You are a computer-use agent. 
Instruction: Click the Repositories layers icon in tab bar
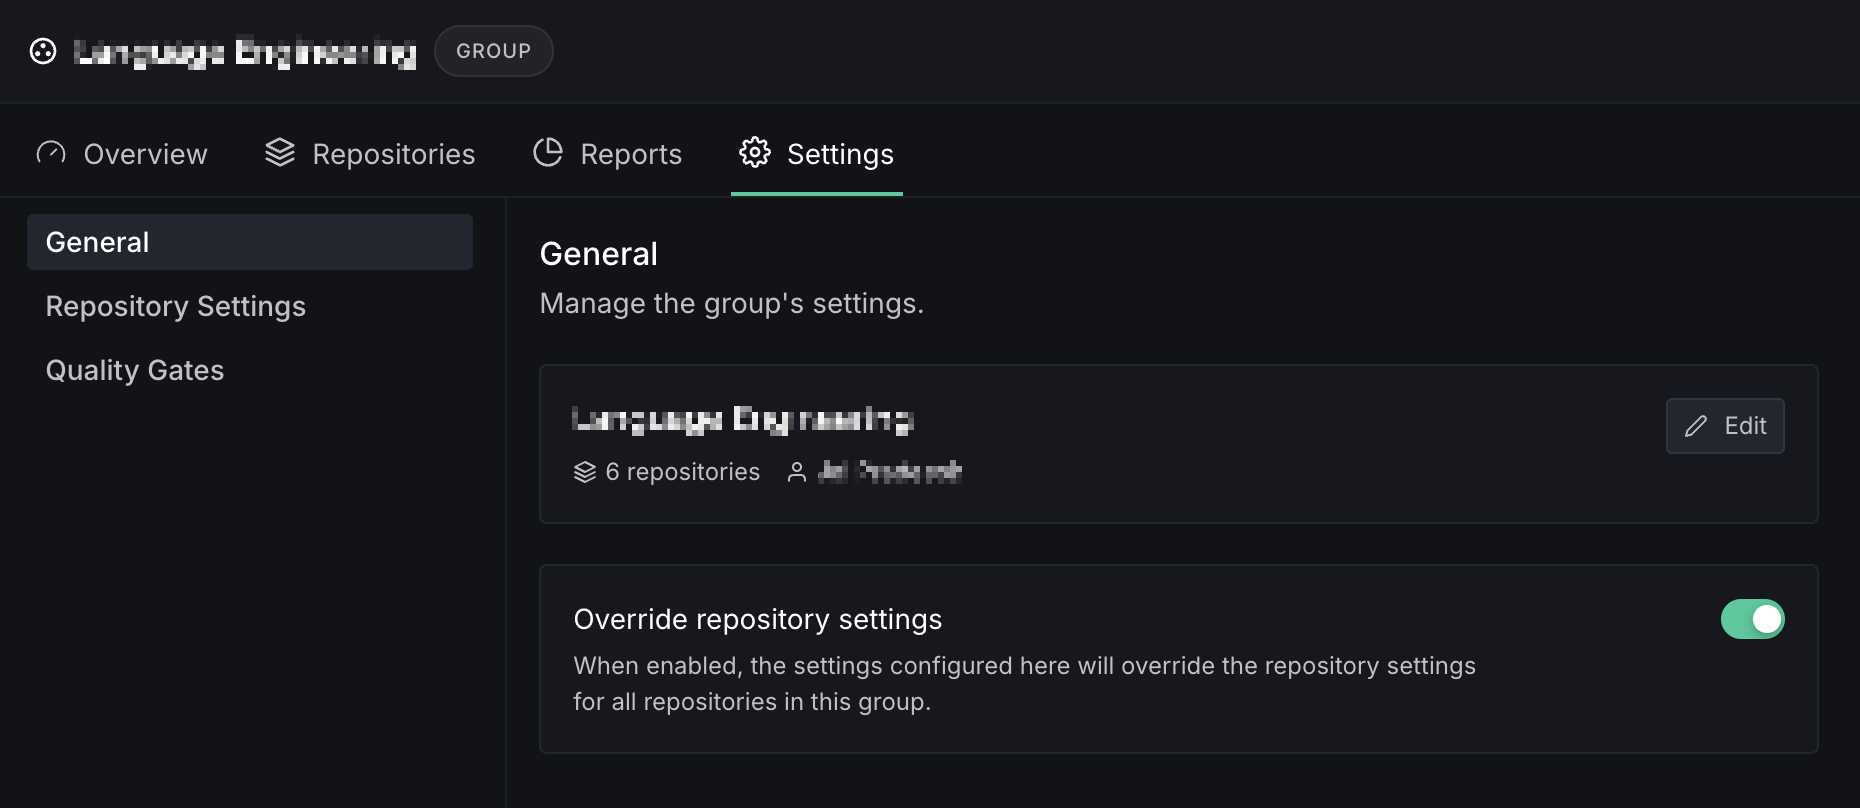pos(280,153)
